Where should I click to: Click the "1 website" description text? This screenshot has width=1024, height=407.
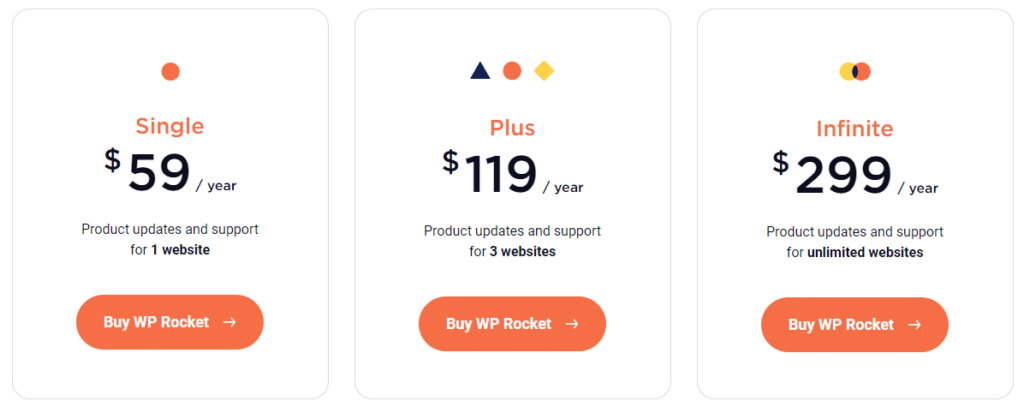[180, 250]
